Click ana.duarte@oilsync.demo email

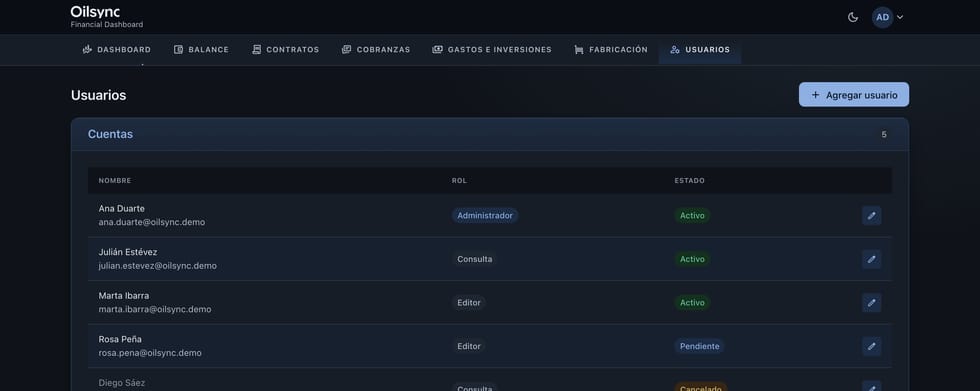point(152,222)
